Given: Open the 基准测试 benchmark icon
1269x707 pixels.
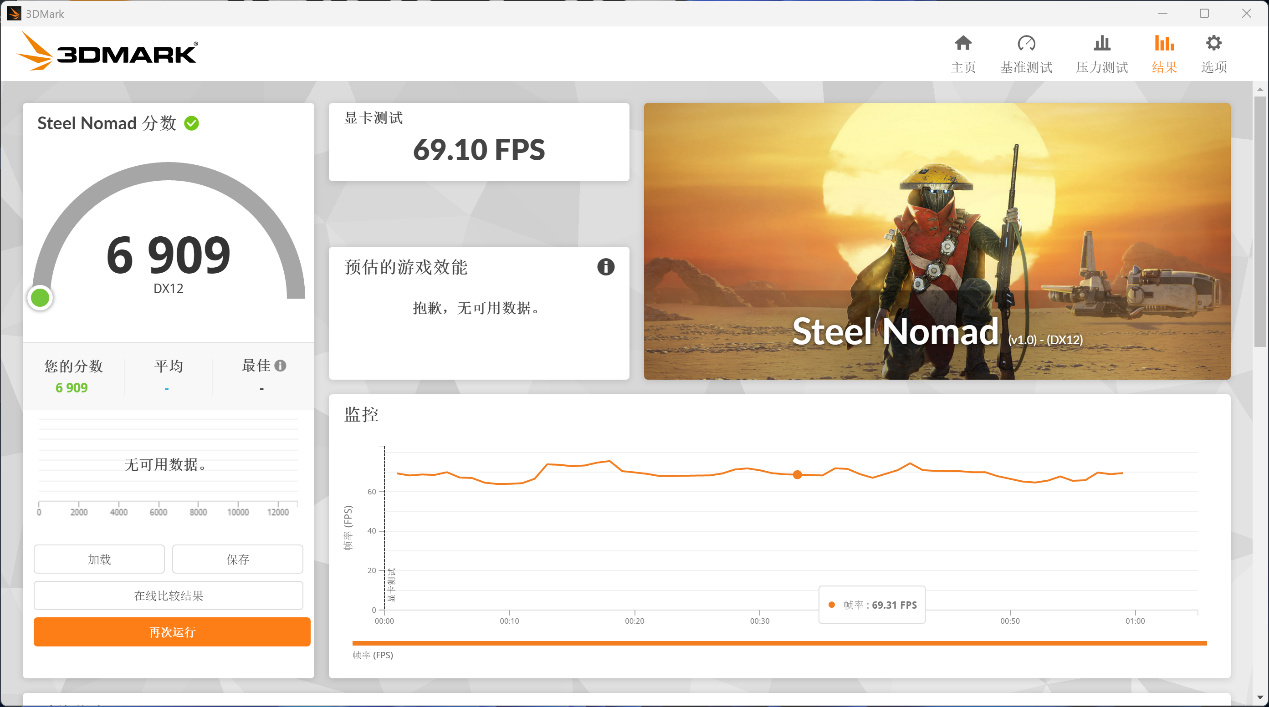Looking at the screenshot, I should [1026, 52].
